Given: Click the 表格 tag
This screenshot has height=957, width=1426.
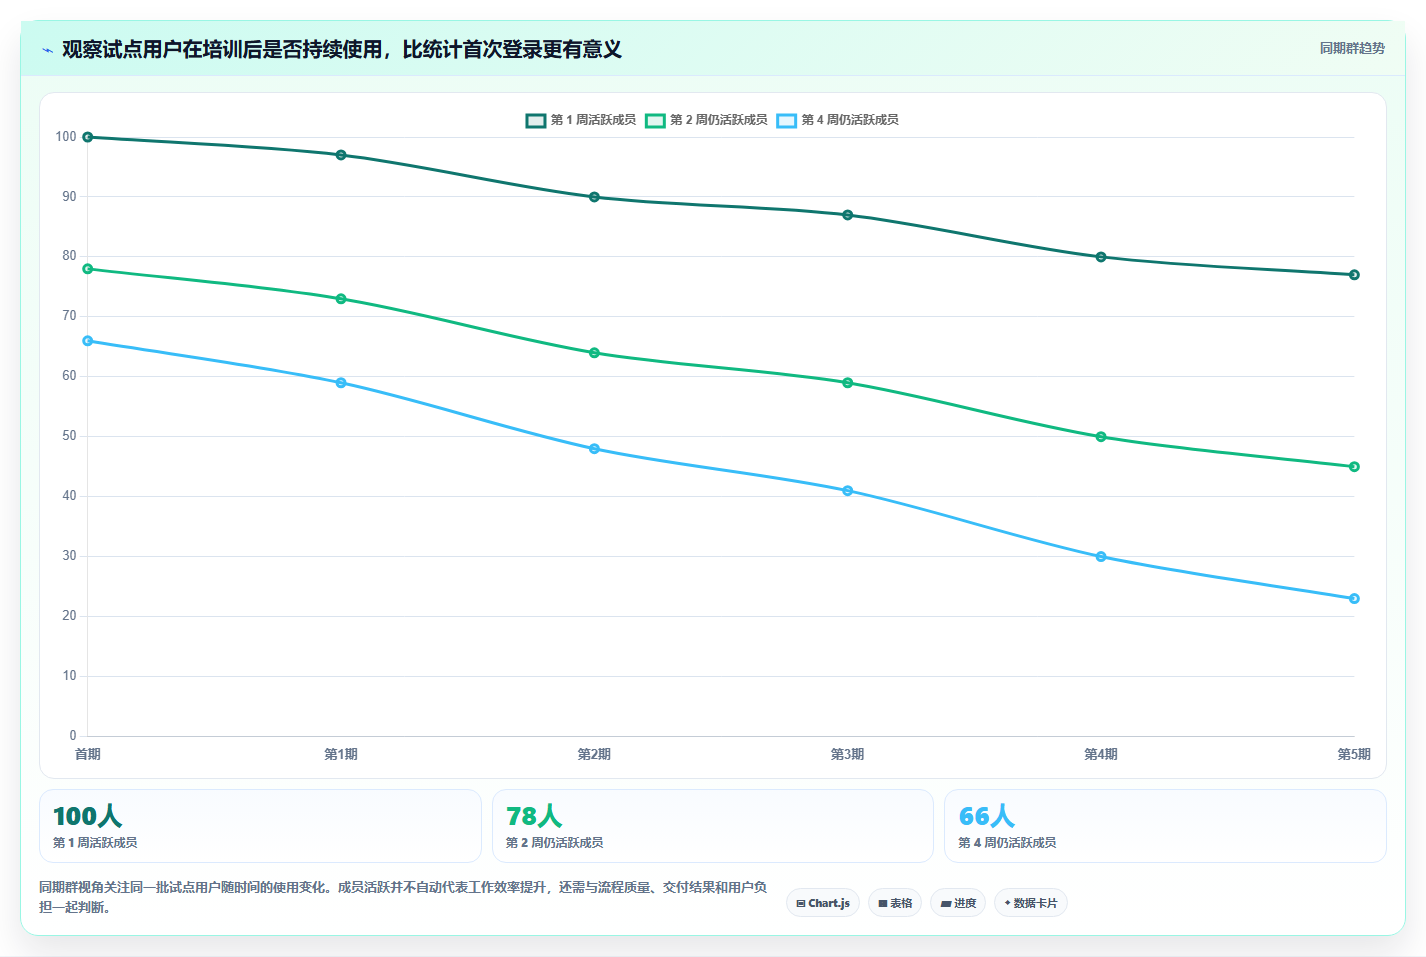Looking at the screenshot, I should tap(895, 903).
